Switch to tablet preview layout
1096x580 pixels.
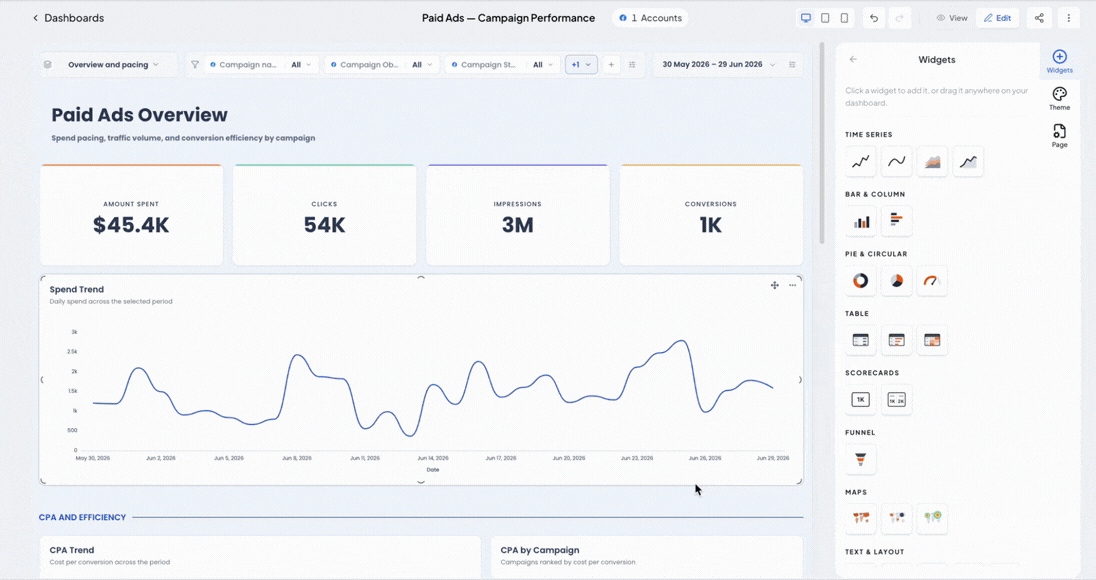(x=825, y=18)
